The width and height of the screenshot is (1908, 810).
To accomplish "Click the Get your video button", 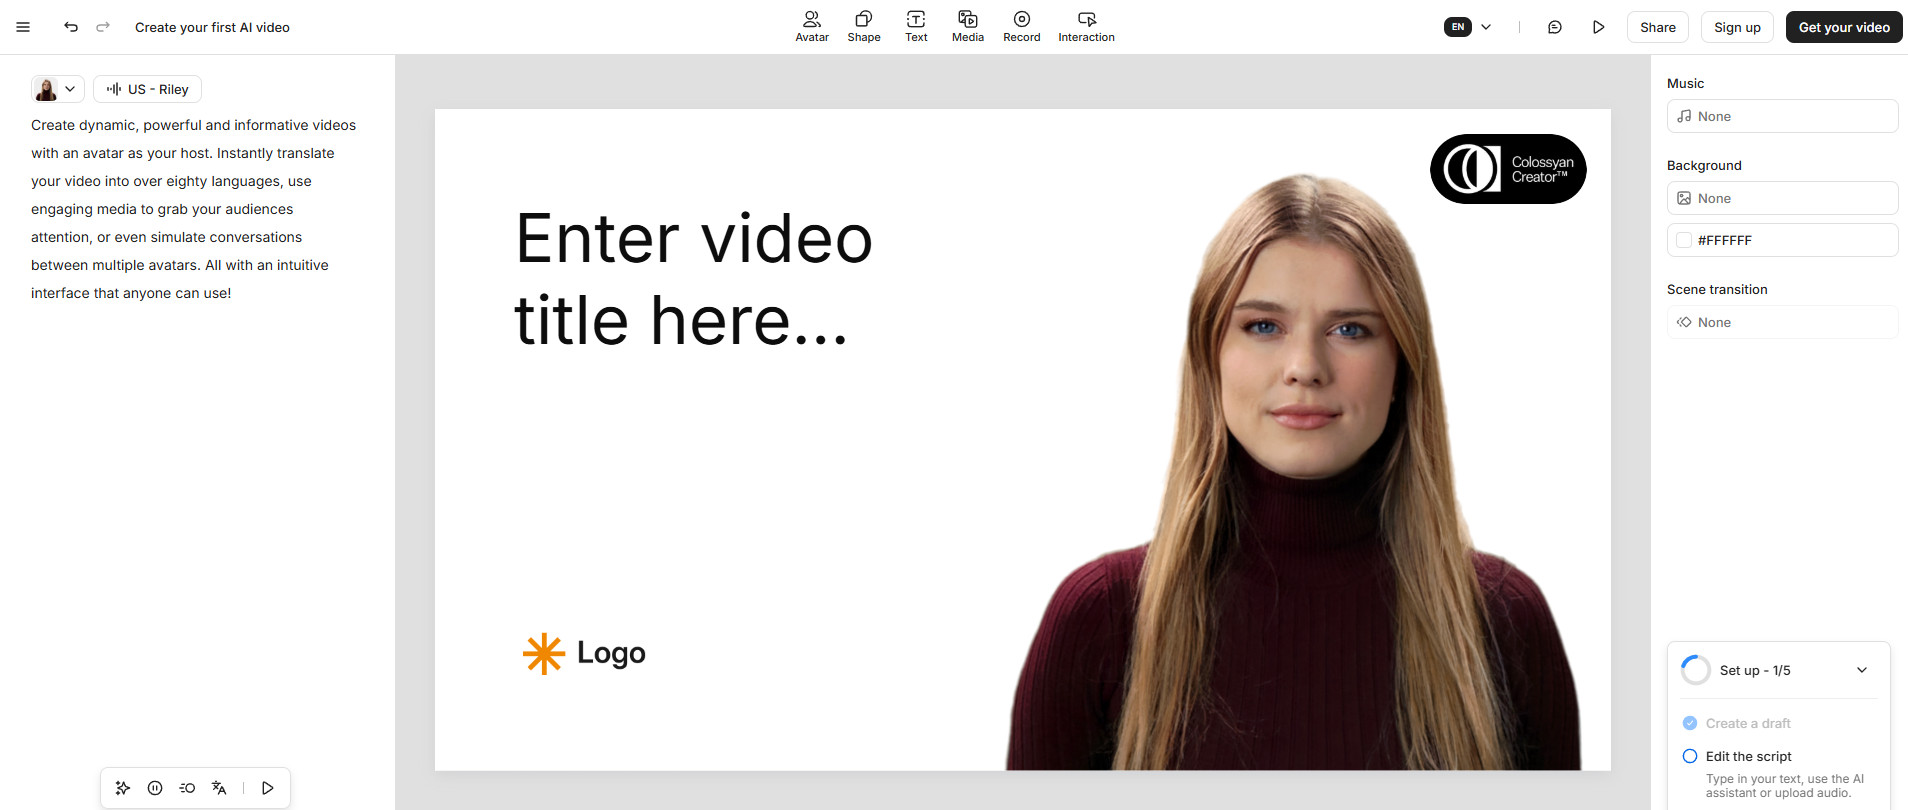I will click(x=1843, y=27).
